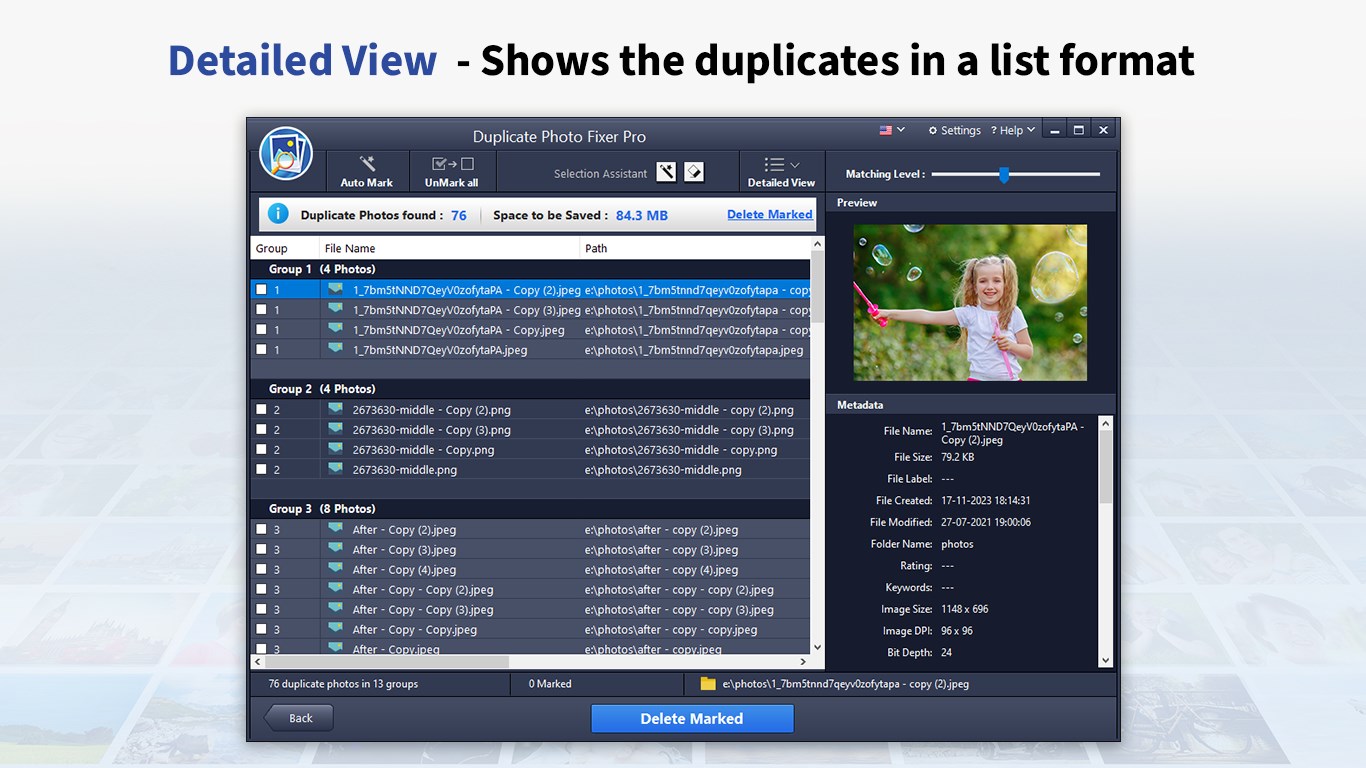Click the preview photo of the girl with bubbles
This screenshot has width=1366, height=768.
tap(970, 302)
